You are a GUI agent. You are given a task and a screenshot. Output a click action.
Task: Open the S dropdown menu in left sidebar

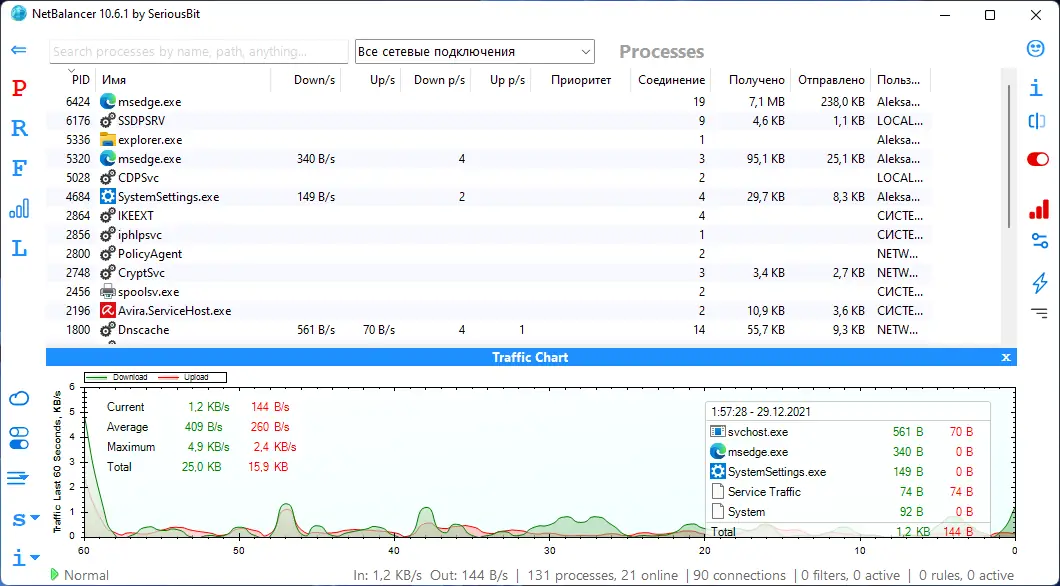pyautogui.click(x=26, y=519)
